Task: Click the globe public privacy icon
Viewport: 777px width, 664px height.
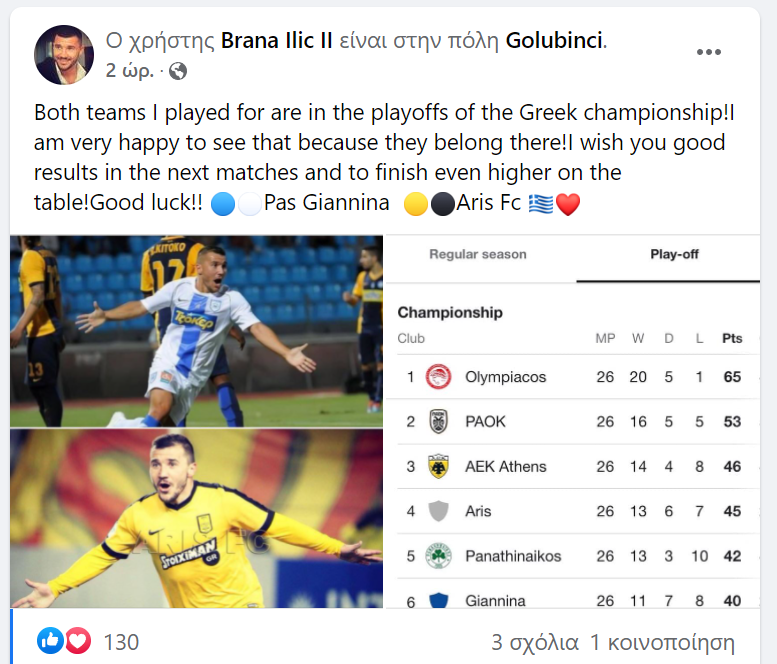Action: (178, 70)
